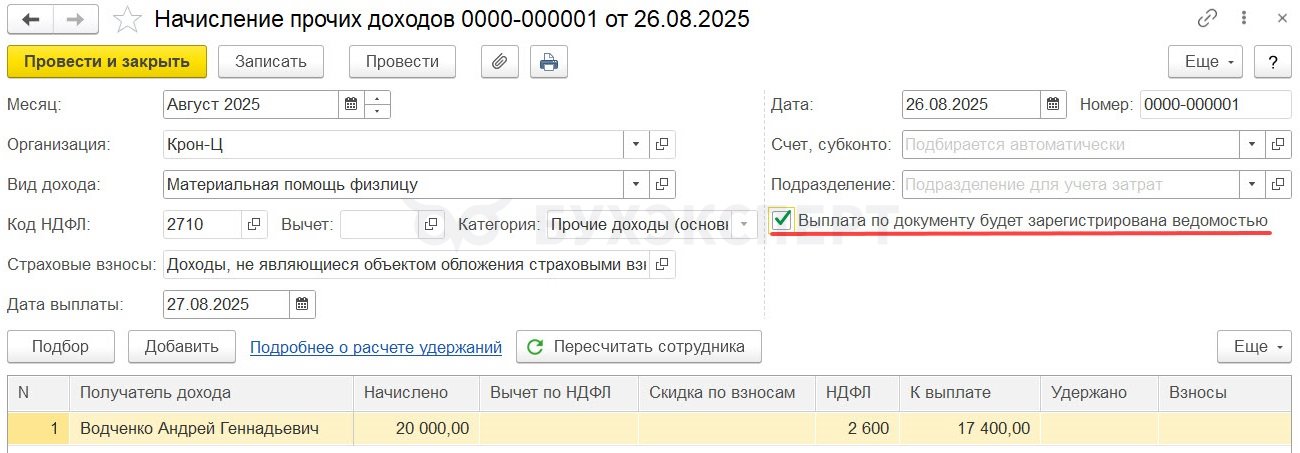
Task: Click the back navigation arrow
Action: point(31,19)
